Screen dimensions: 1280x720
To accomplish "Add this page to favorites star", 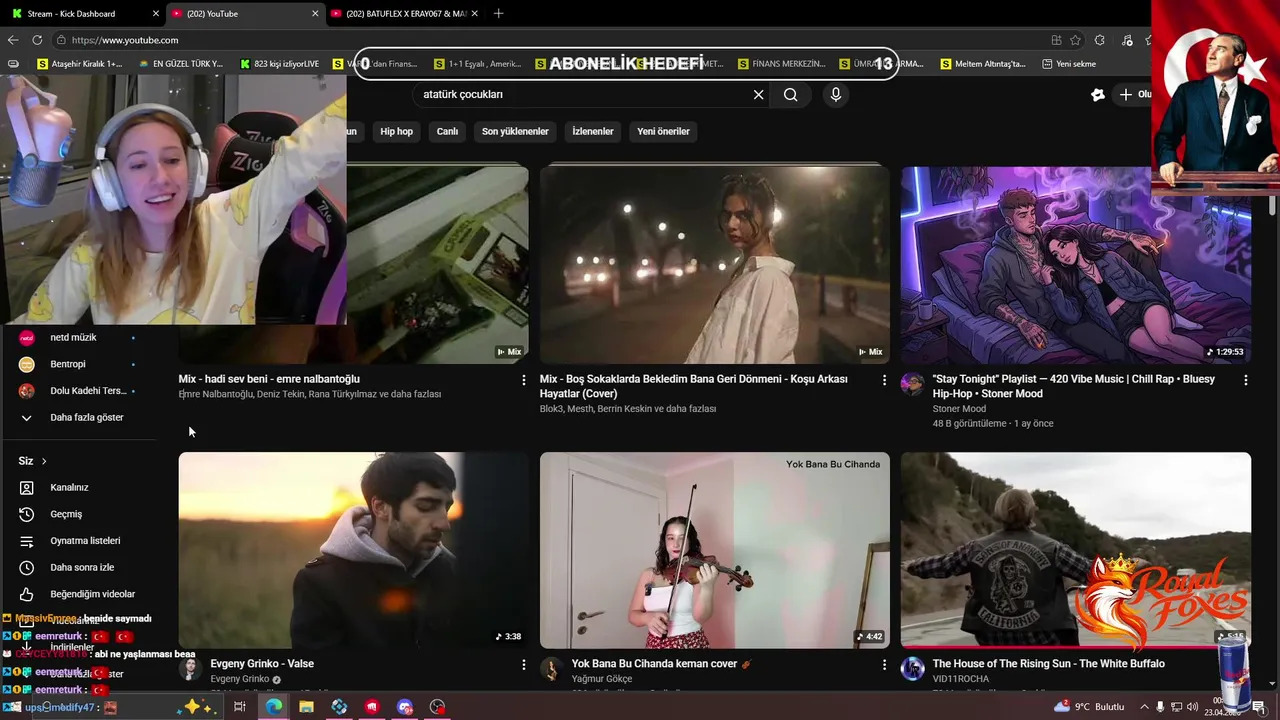I will coord(1075,40).
